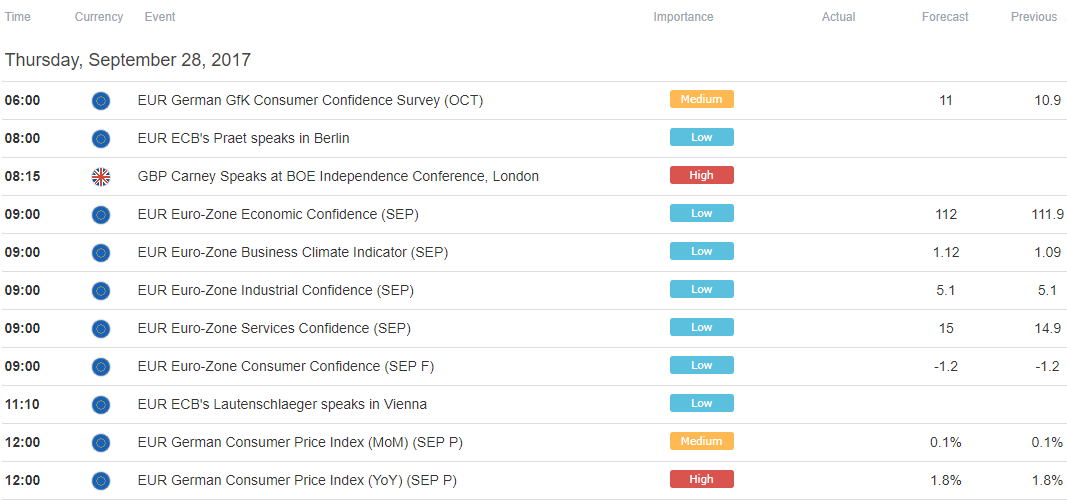
Task: Click the EU flag icon beside Business Climate Indicator
Action: tap(101, 253)
